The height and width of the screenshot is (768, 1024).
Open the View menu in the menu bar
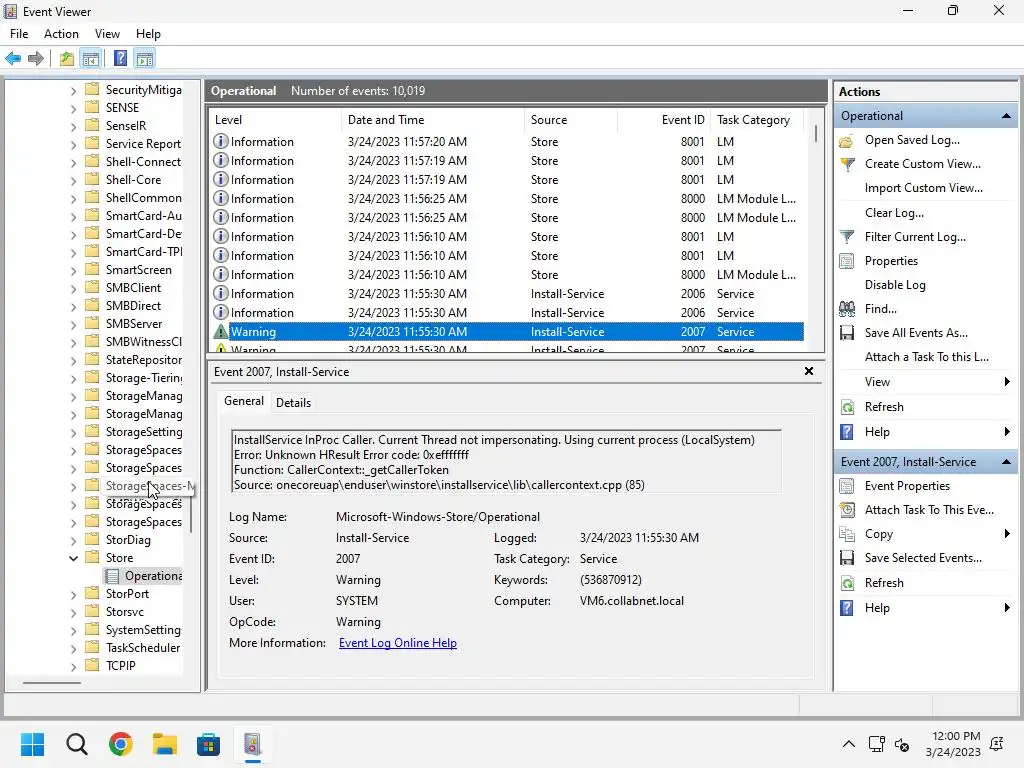[x=107, y=34]
